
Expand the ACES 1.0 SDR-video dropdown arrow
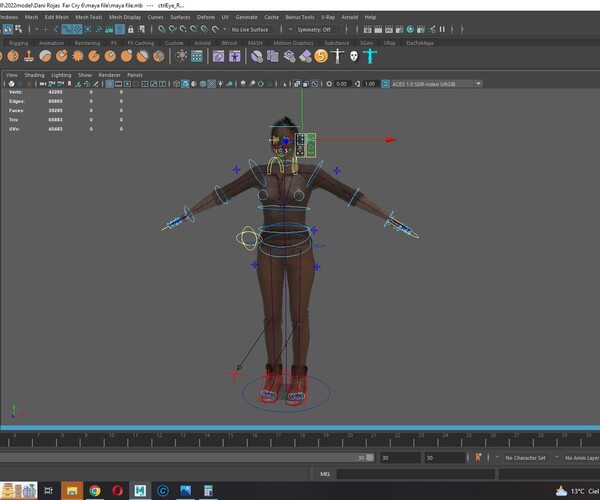(x=478, y=83)
